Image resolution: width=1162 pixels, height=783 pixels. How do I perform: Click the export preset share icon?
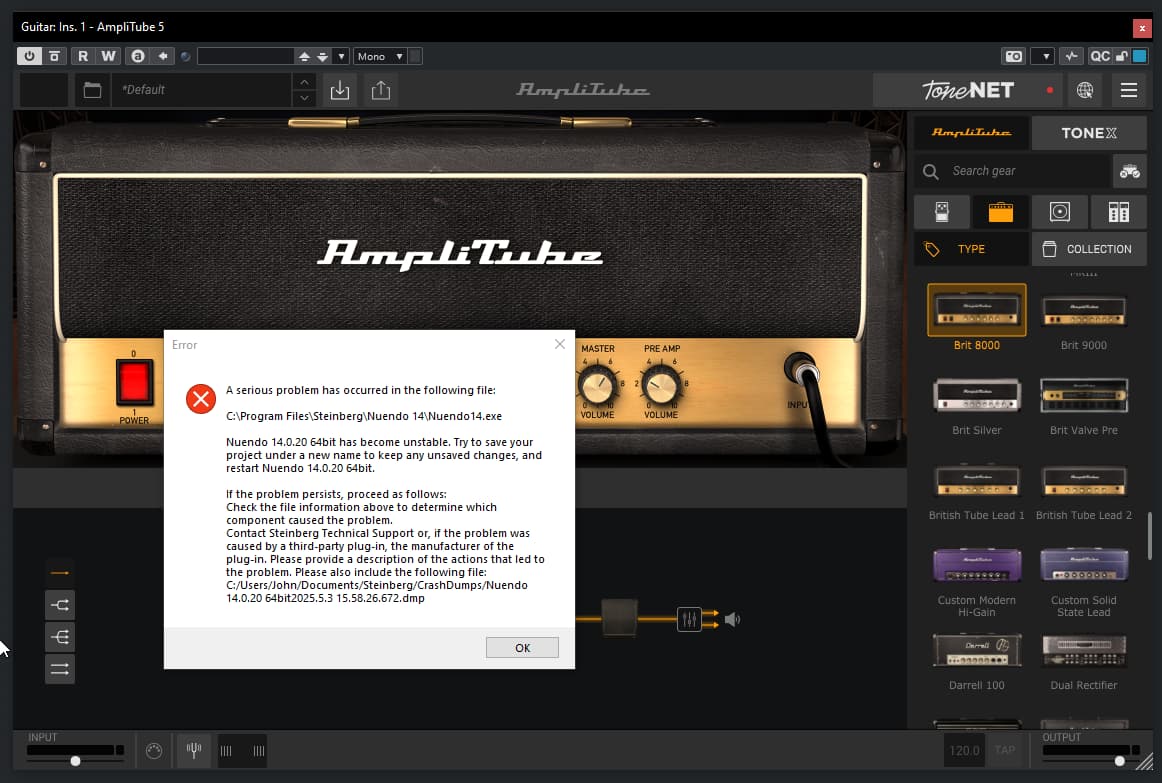[x=381, y=90]
